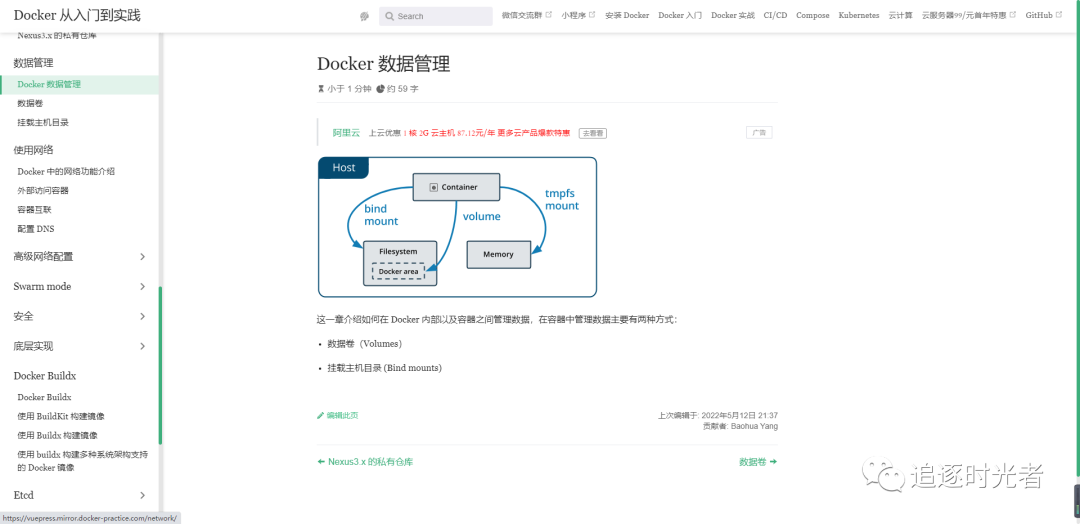Click the hourglass reading-time icon

pyautogui.click(x=320, y=89)
